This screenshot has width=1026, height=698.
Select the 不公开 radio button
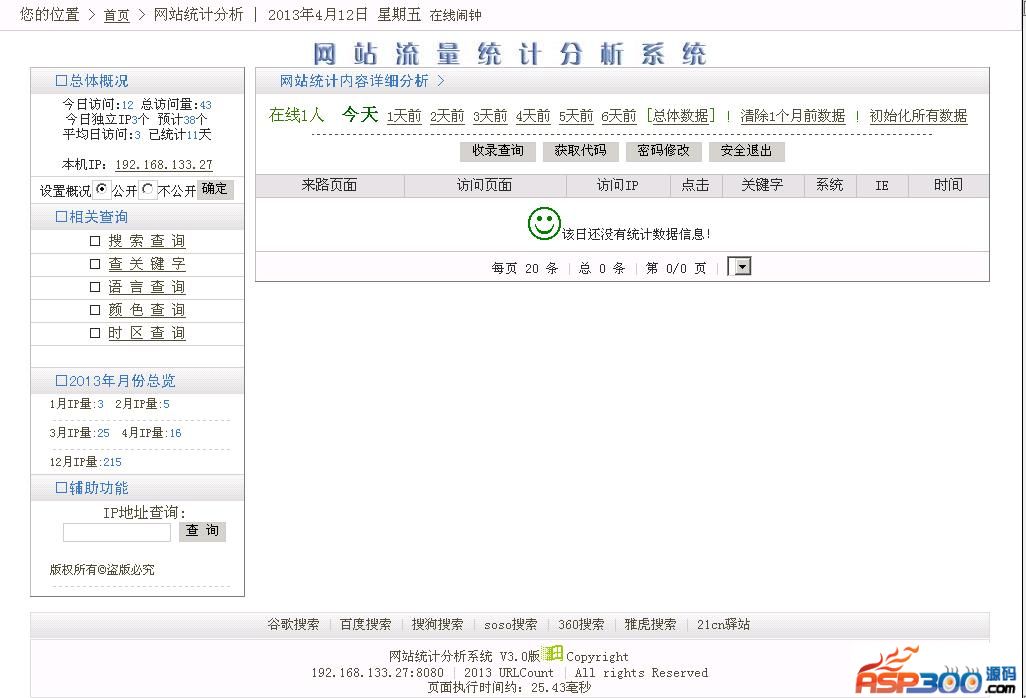click(x=148, y=189)
